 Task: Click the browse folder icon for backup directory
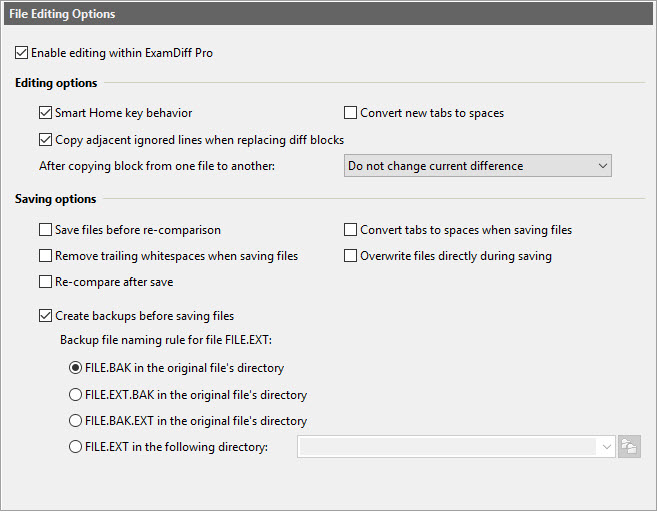[629, 447]
